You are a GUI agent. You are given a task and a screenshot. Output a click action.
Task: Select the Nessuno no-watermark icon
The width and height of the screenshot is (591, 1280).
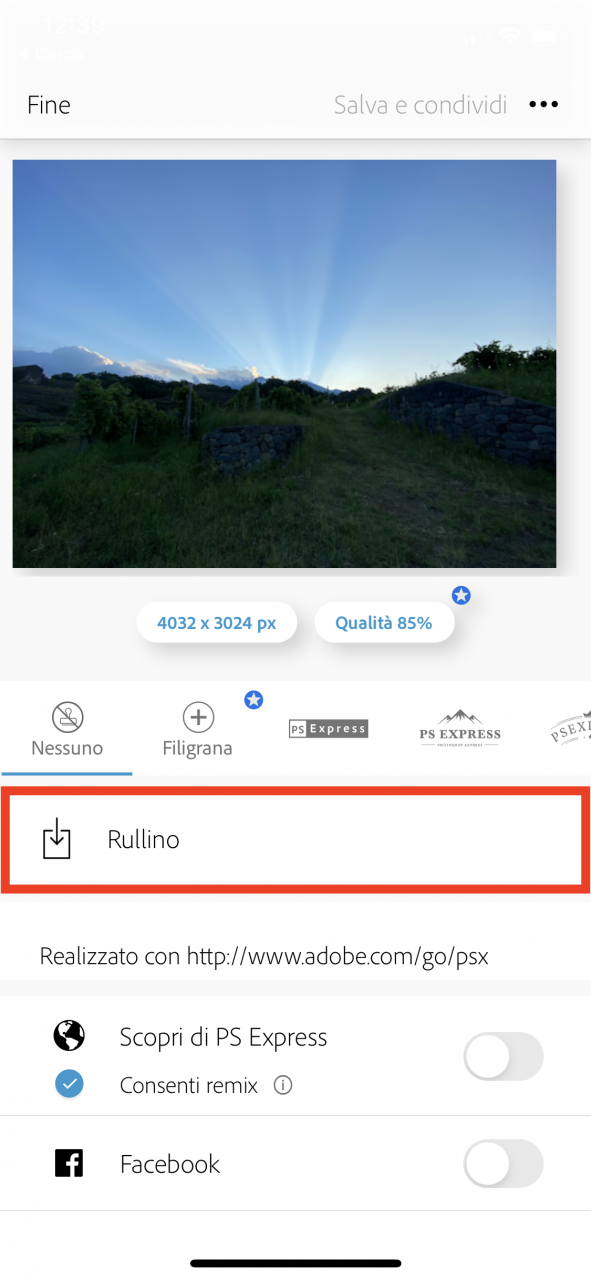(x=67, y=717)
